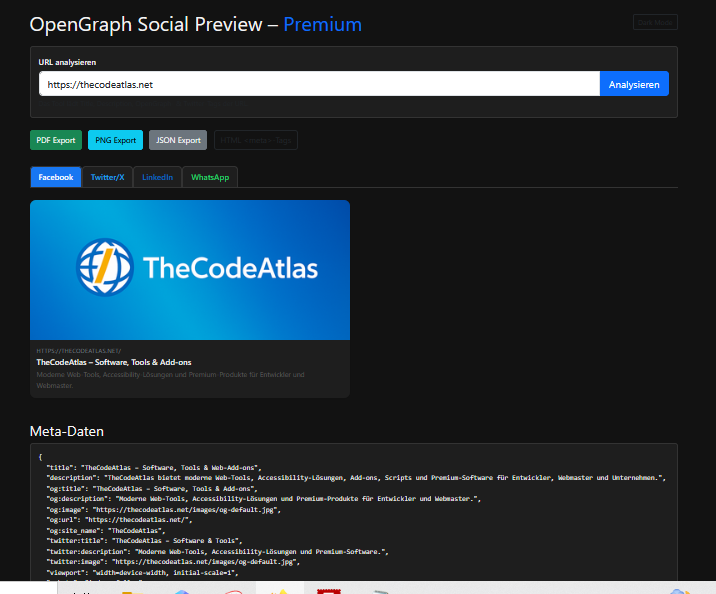716x594 pixels.
Task: Select the Facebook preview tab
Action: pyautogui.click(x=56, y=177)
